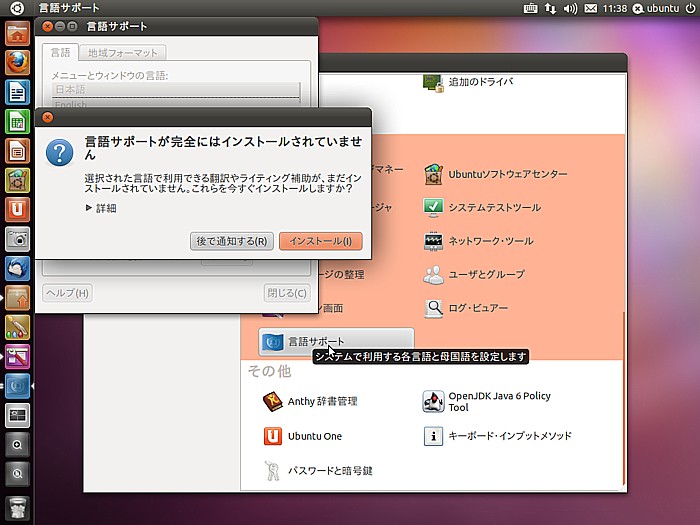Open Ubuntu One launcher icon
This screenshot has width=700, height=525.
pyautogui.click(x=17, y=210)
